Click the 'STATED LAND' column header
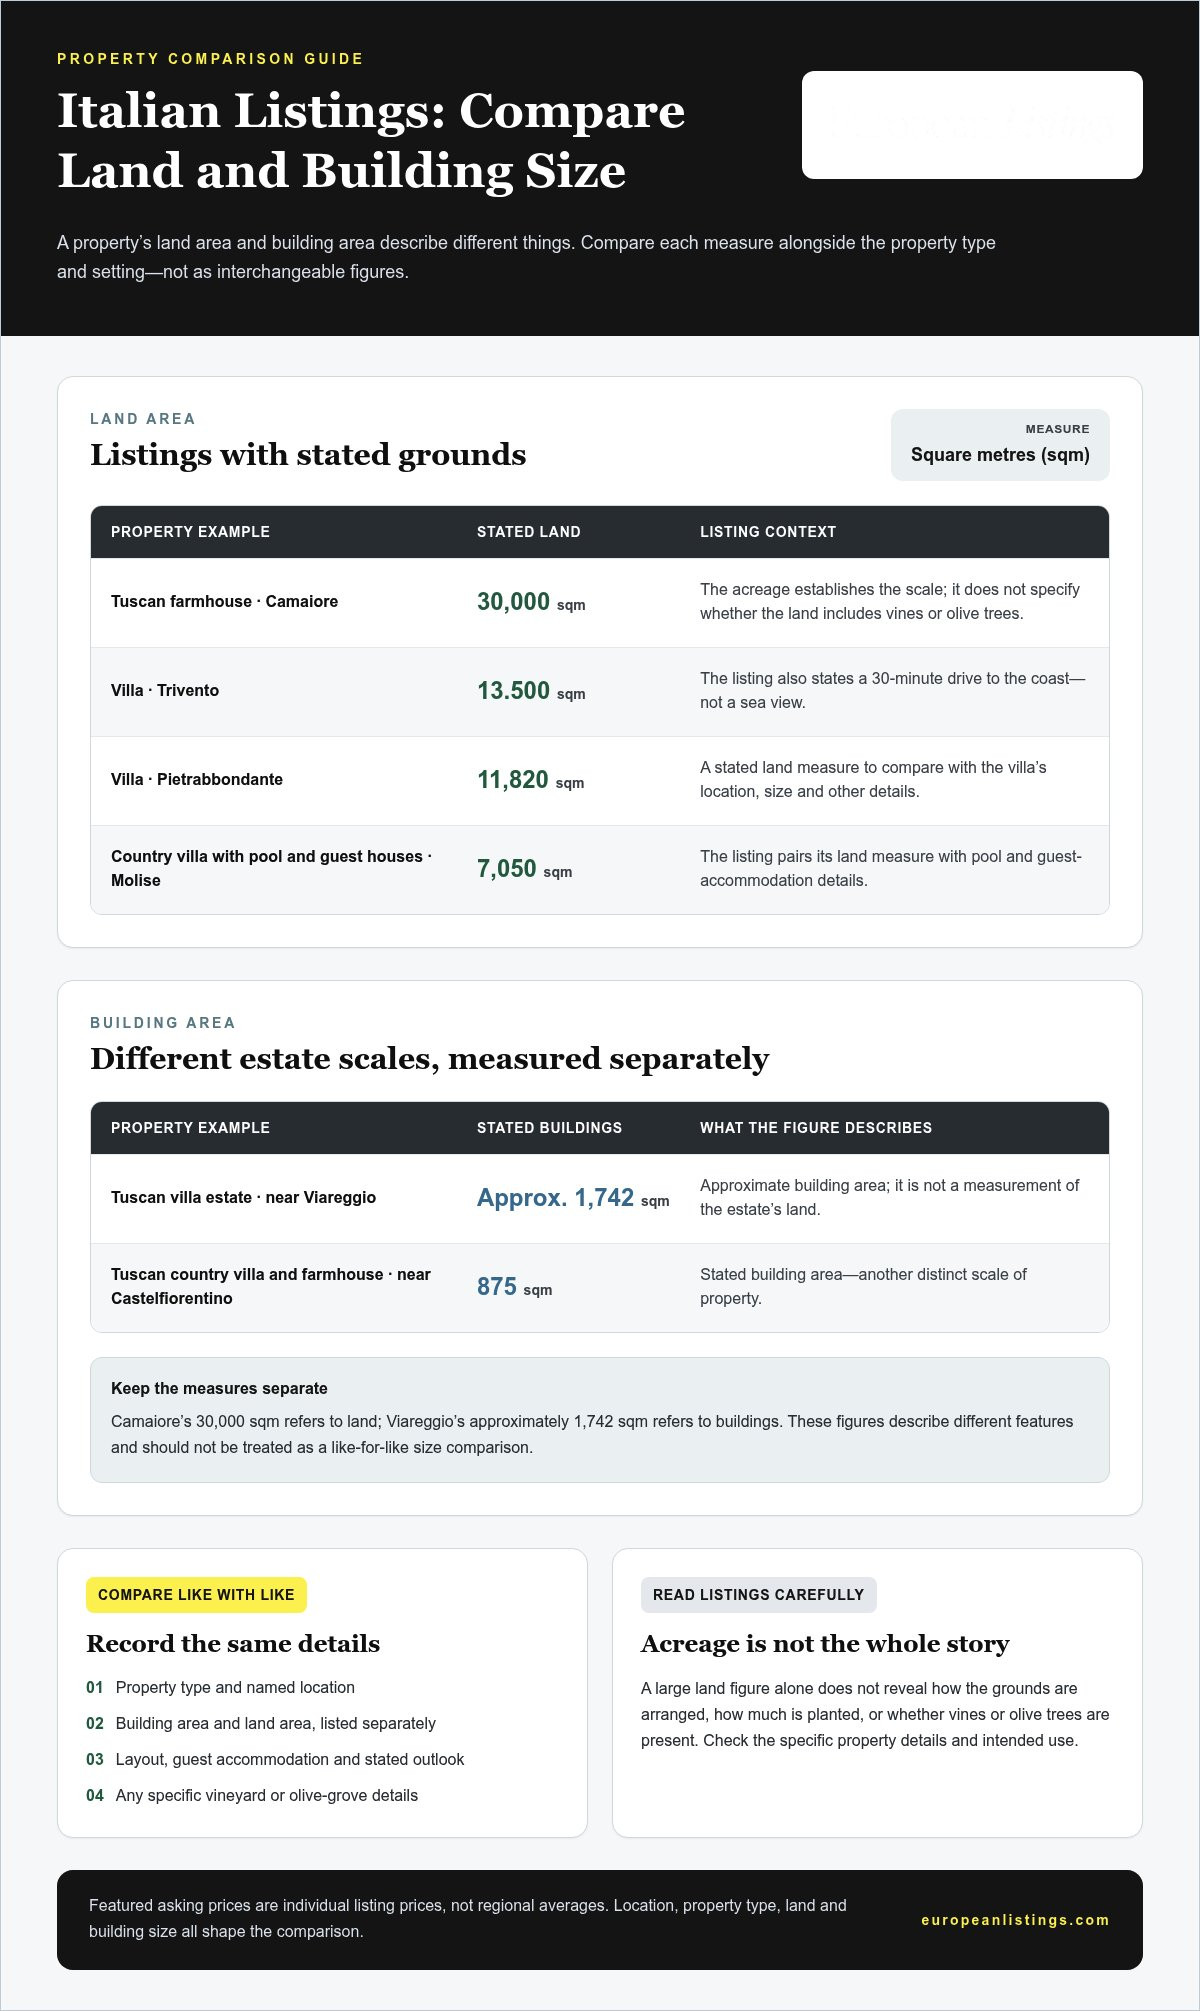This screenshot has width=1200, height=2011. point(528,532)
